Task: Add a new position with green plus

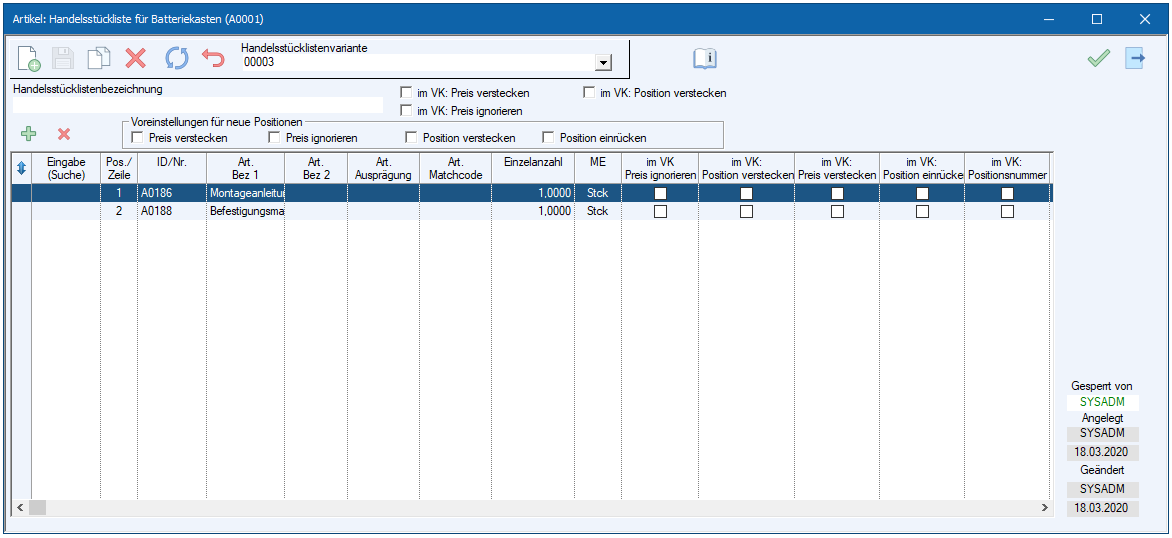Action: tap(29, 133)
